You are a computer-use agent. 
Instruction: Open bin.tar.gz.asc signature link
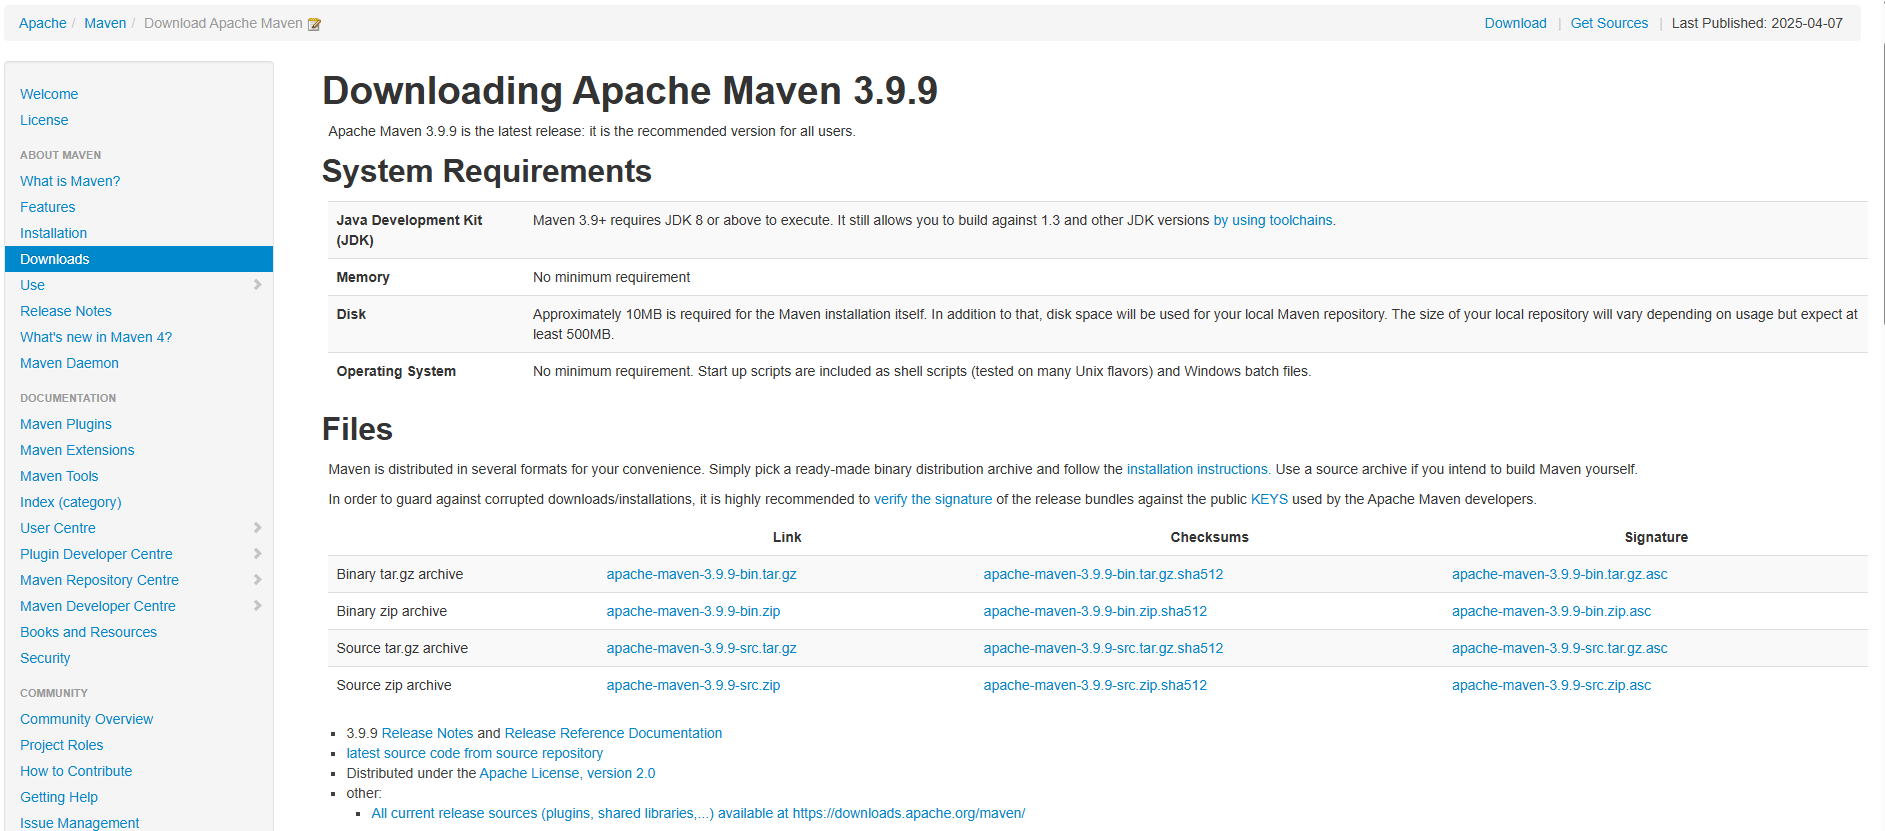click(1560, 574)
